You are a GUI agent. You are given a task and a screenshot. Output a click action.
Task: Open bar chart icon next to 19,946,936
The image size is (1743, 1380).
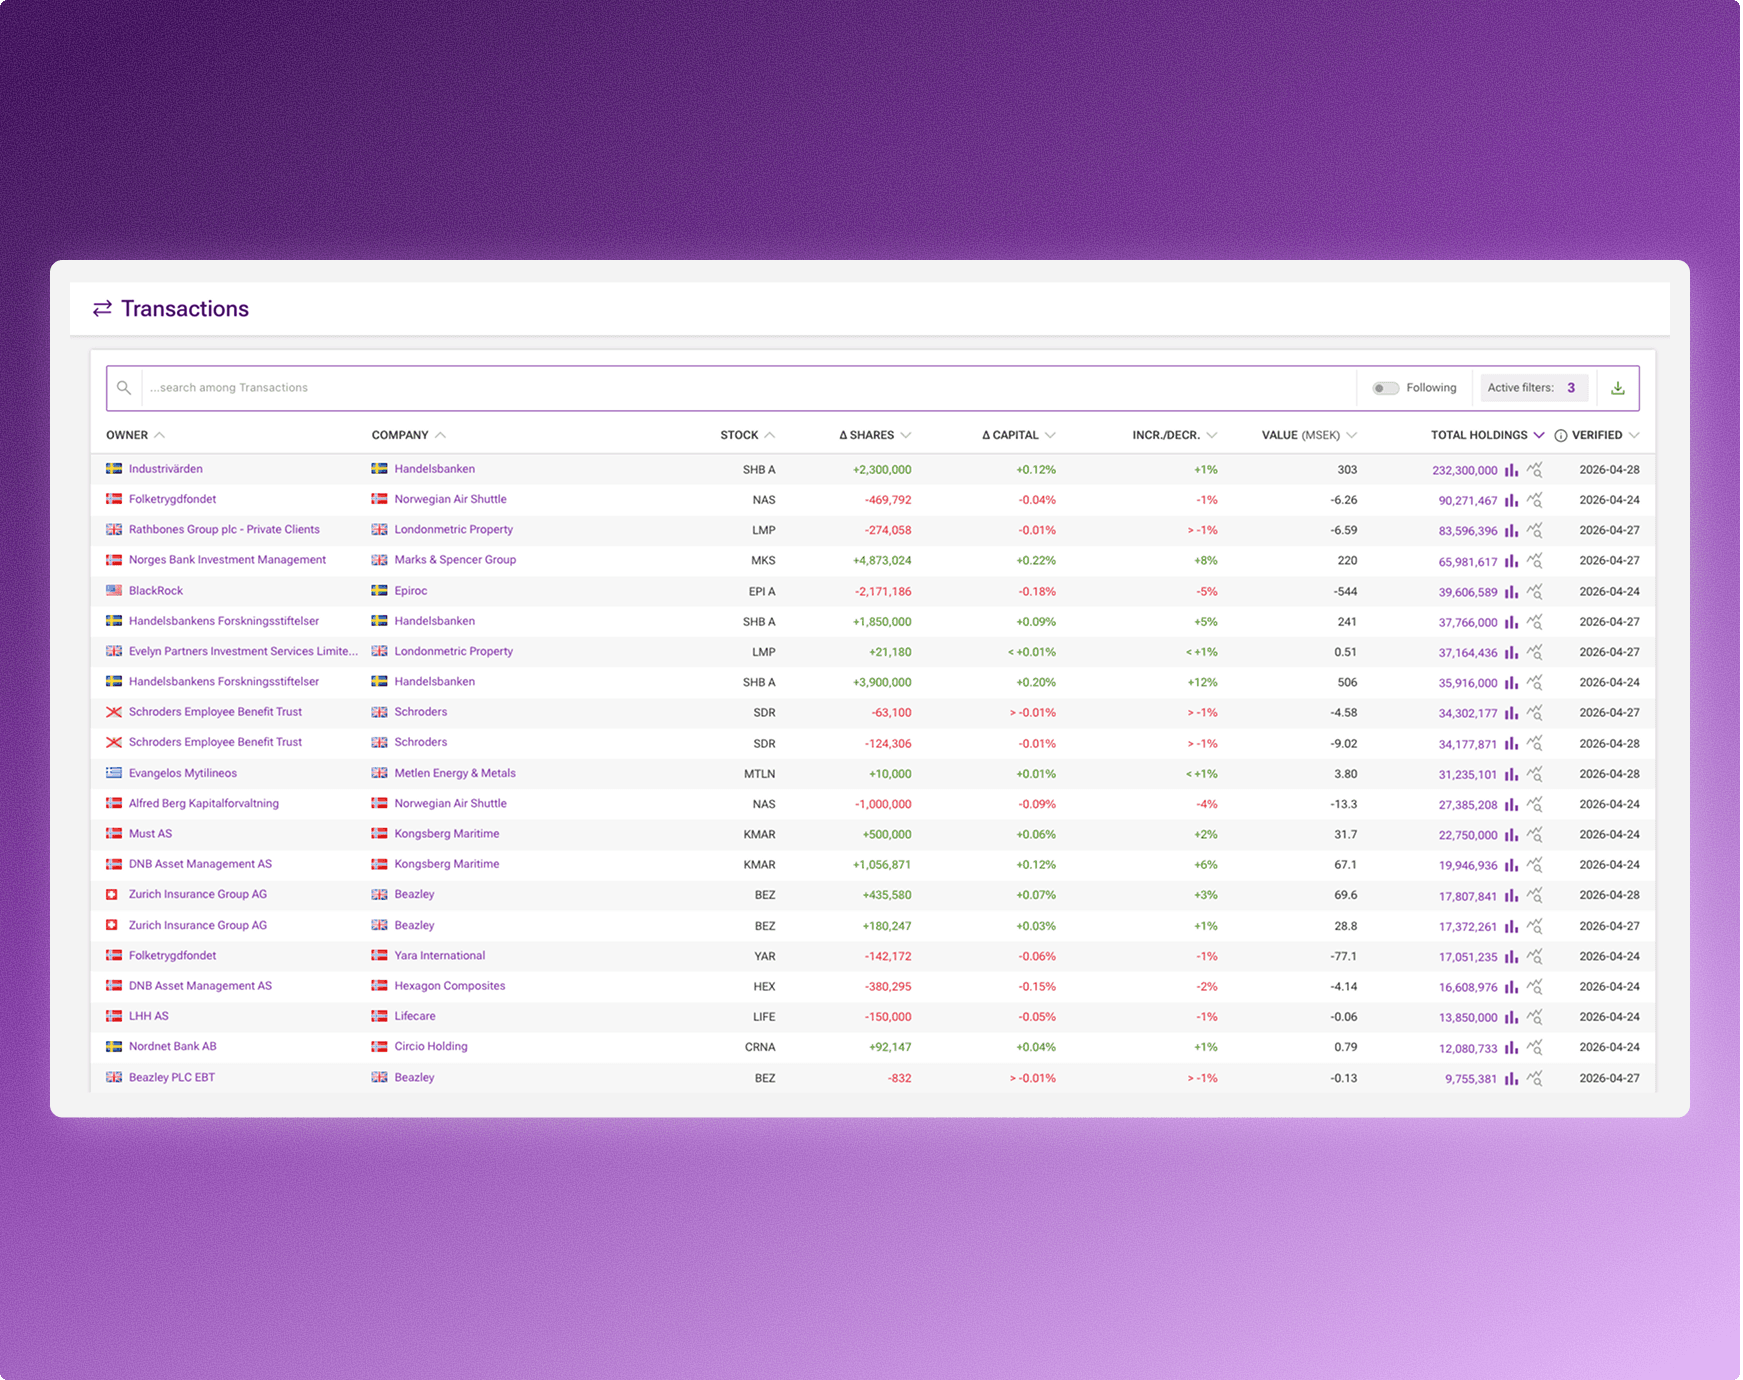[x=1511, y=865]
